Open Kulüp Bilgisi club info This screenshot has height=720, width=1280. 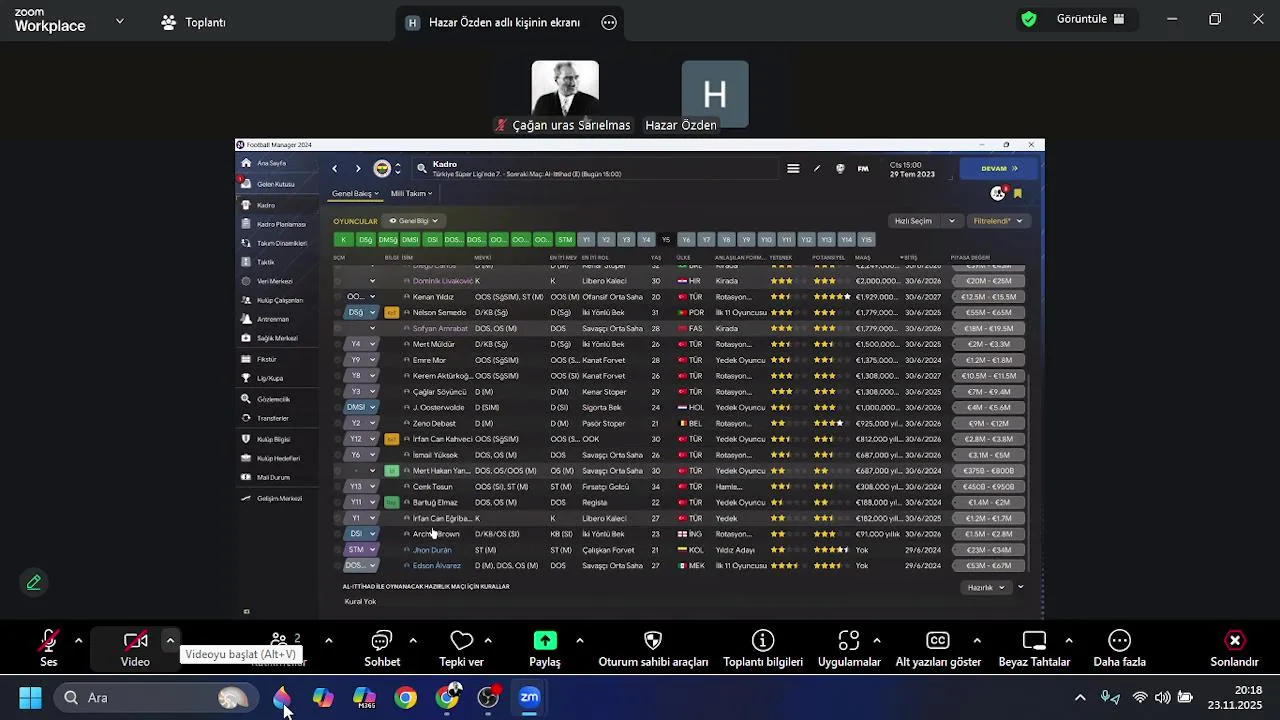(273, 439)
